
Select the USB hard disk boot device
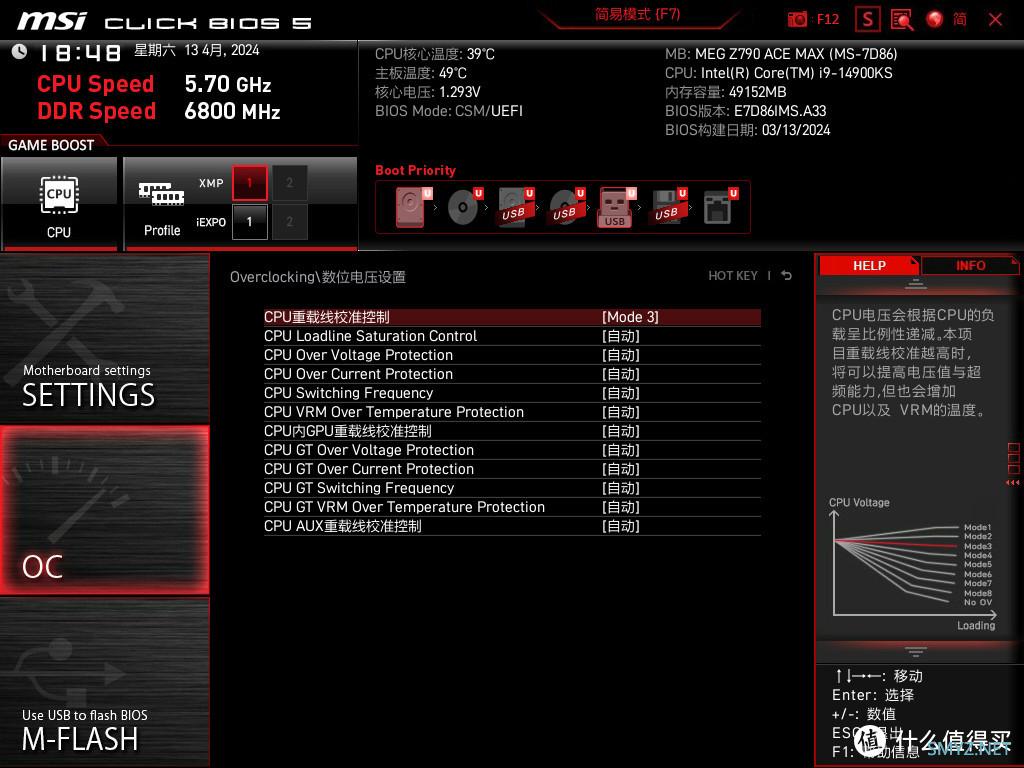point(516,206)
